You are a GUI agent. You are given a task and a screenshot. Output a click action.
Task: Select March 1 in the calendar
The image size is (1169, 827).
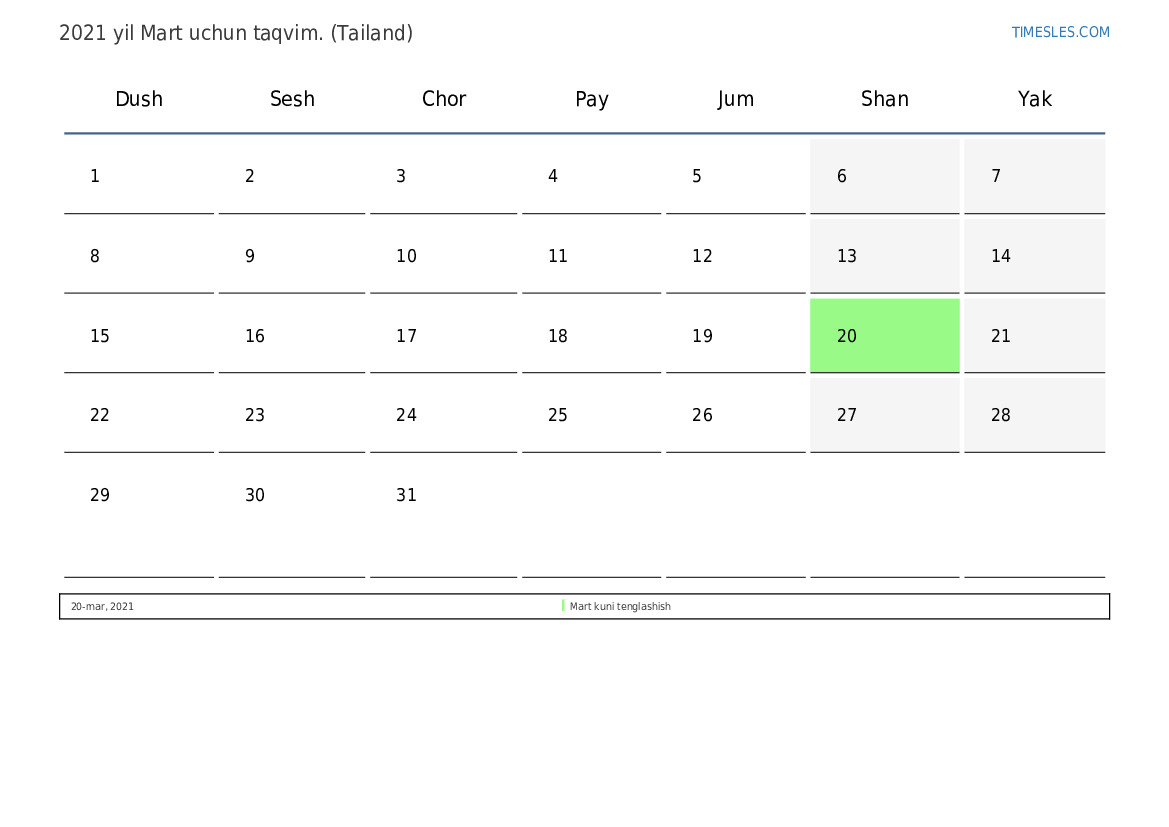coord(96,177)
